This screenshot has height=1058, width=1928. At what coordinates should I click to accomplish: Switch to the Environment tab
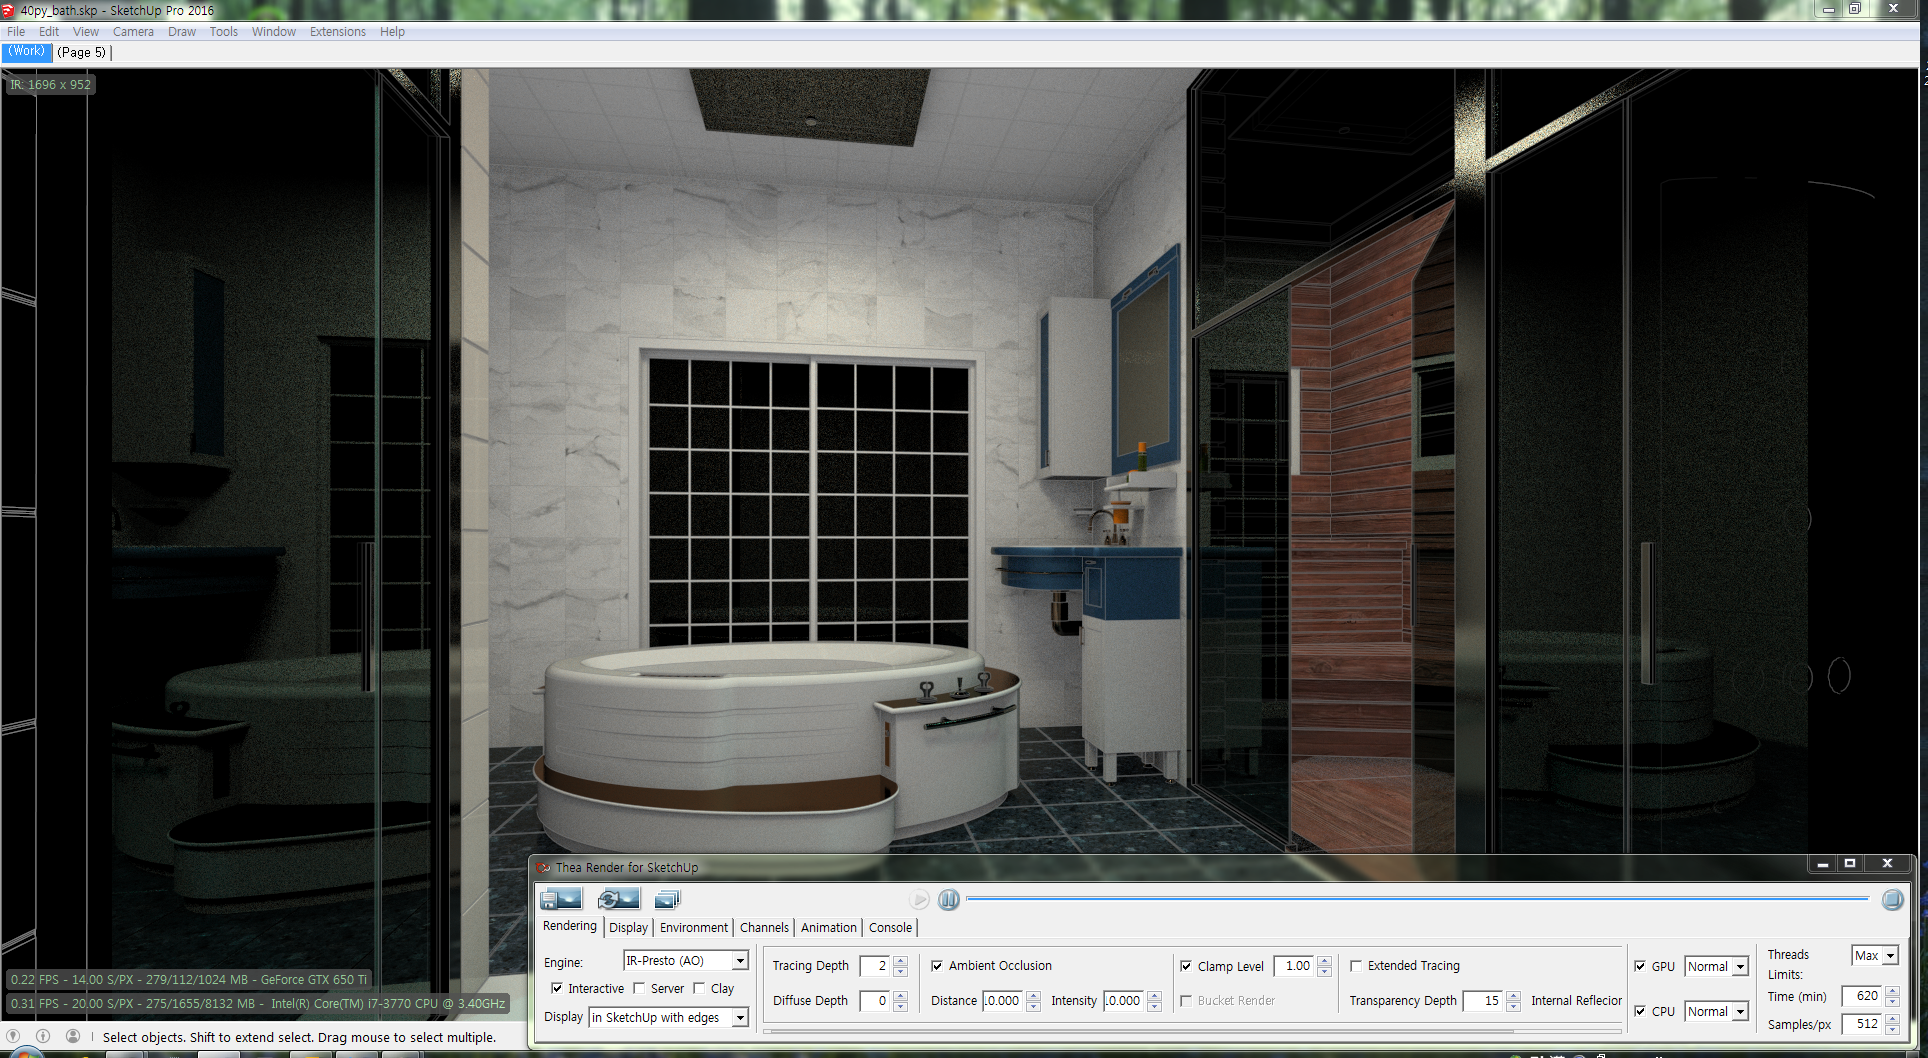[694, 928]
